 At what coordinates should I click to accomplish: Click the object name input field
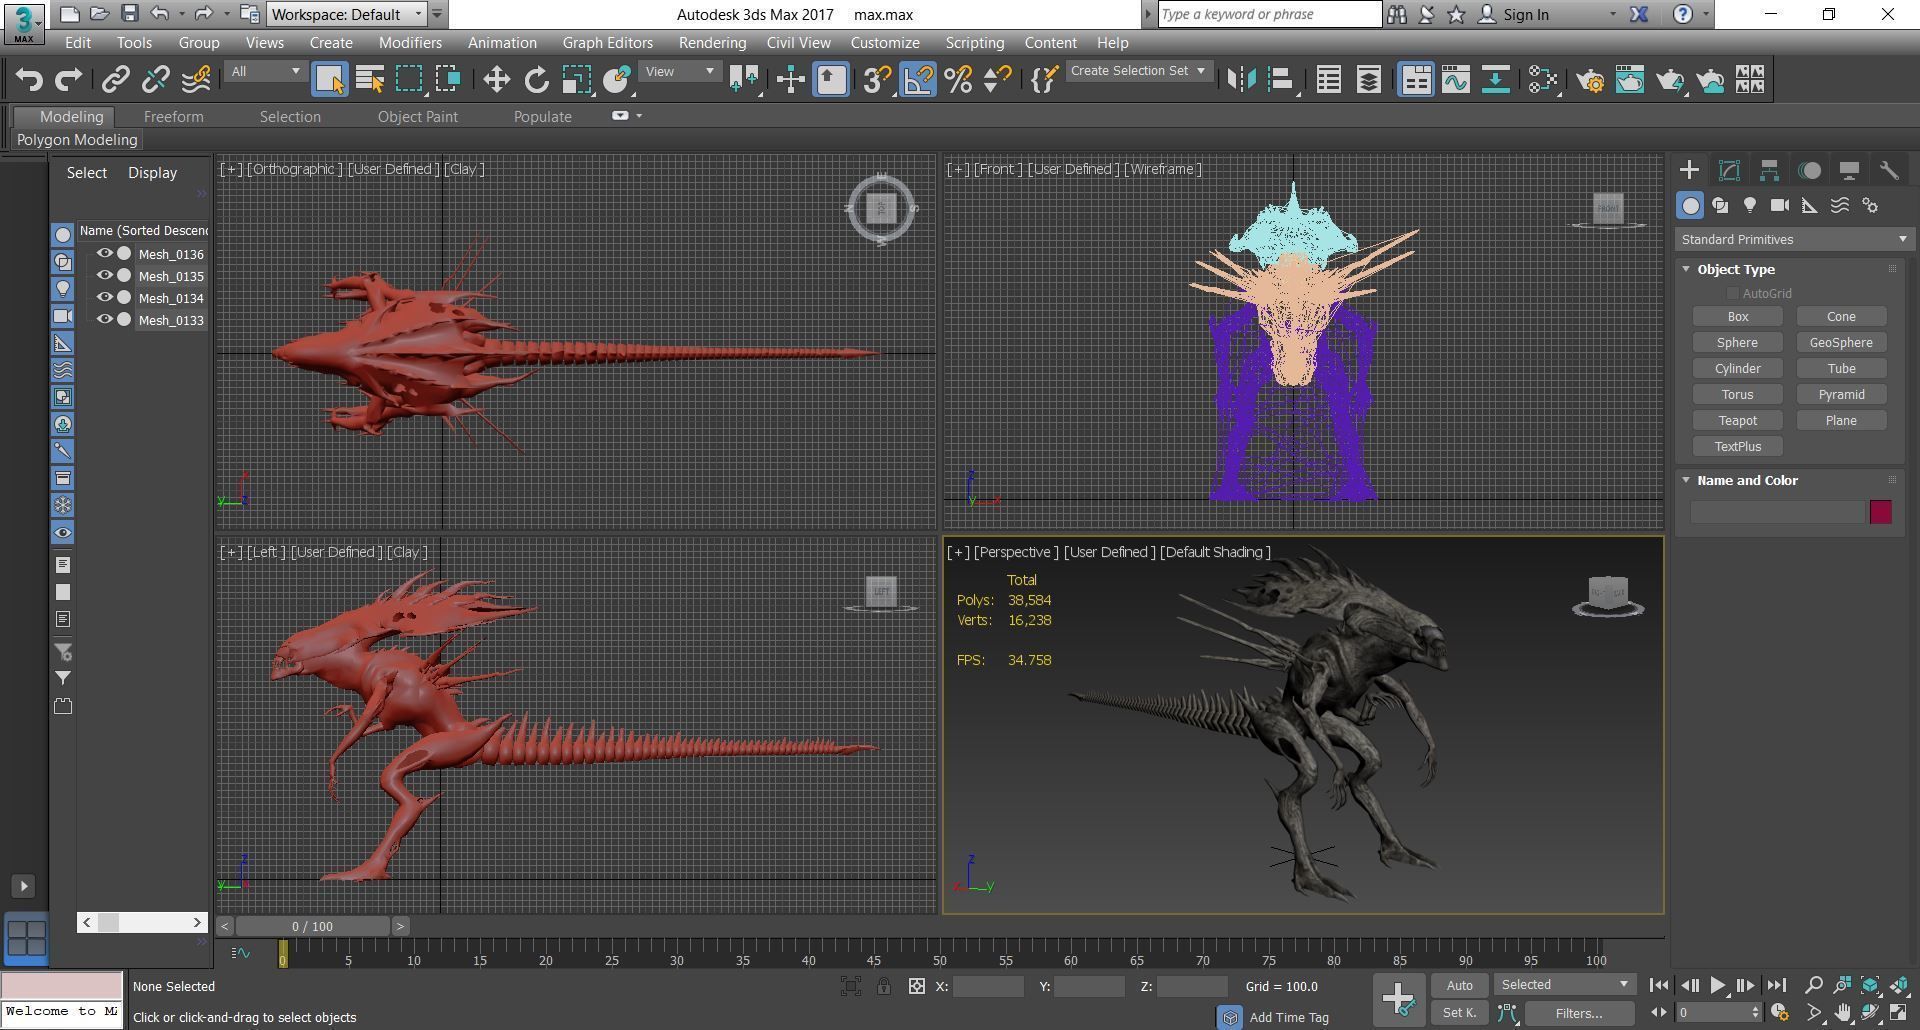coord(1777,512)
